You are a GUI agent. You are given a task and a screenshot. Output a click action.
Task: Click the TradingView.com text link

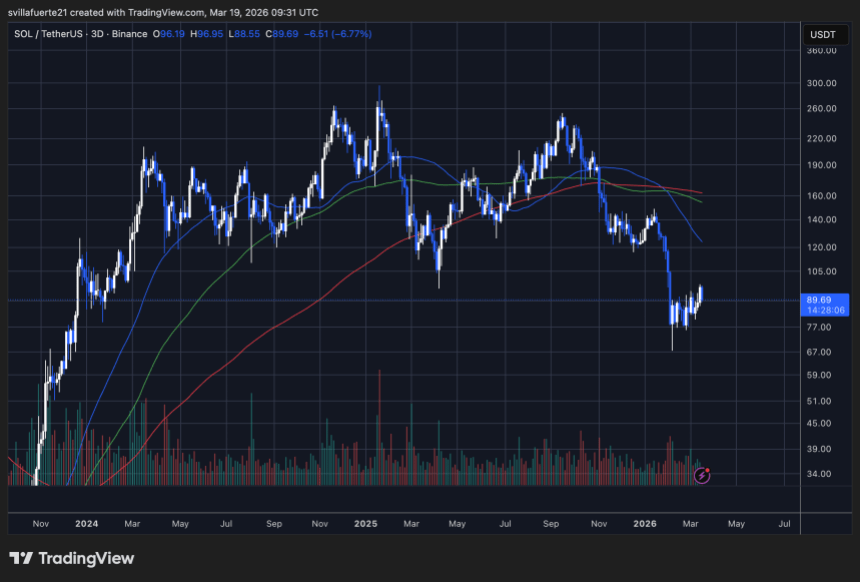pos(160,12)
